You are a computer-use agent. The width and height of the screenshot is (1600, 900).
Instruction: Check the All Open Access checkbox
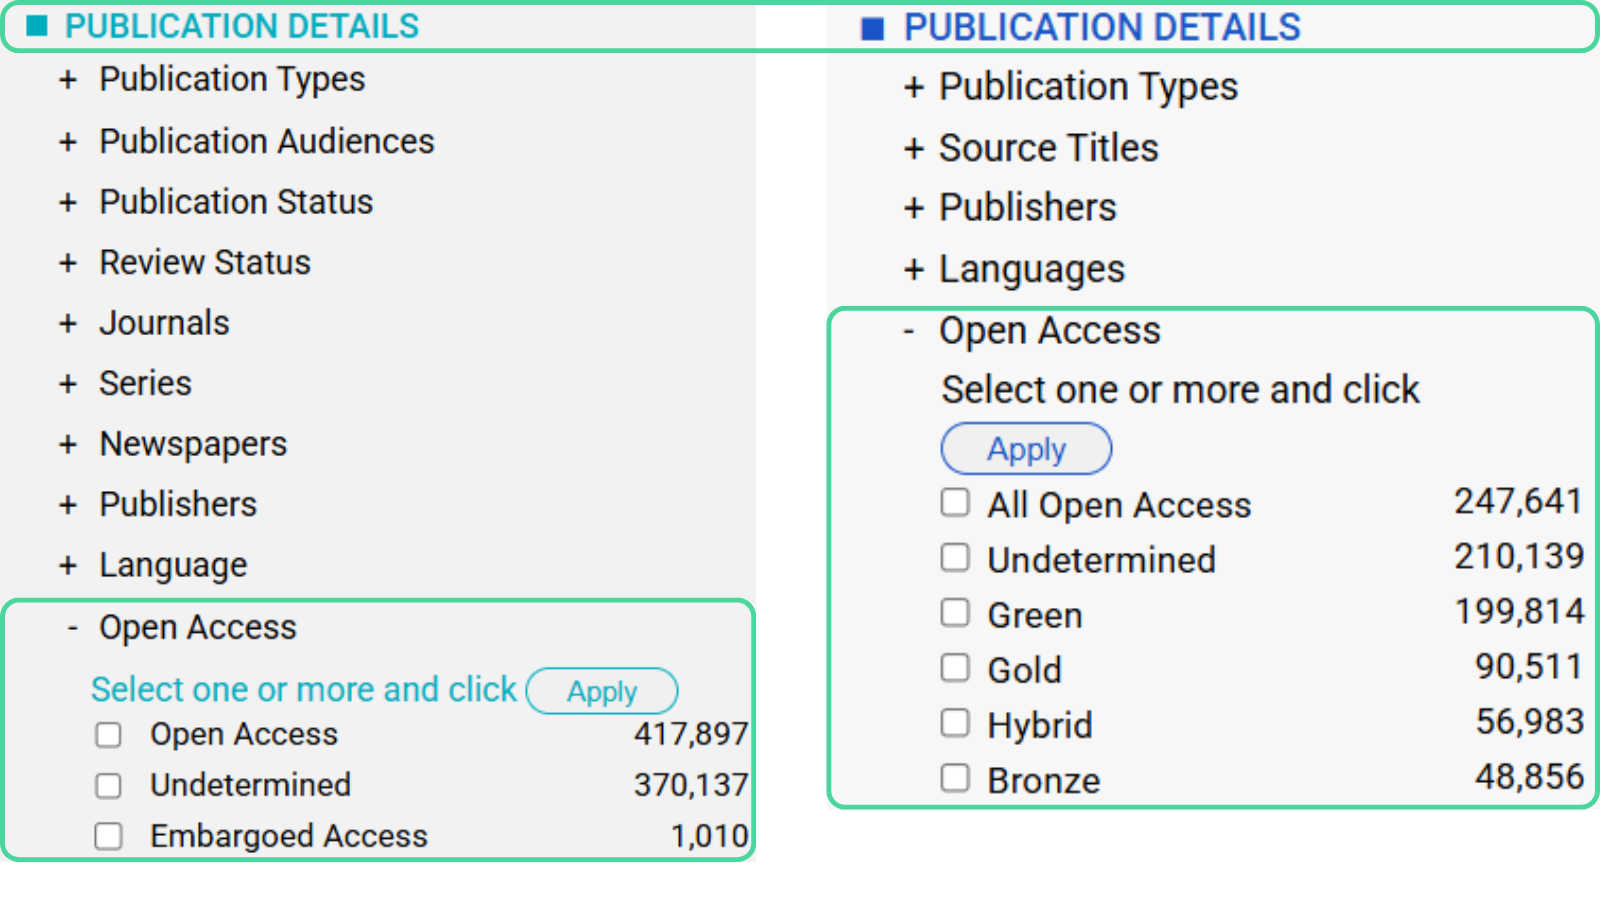(x=955, y=503)
